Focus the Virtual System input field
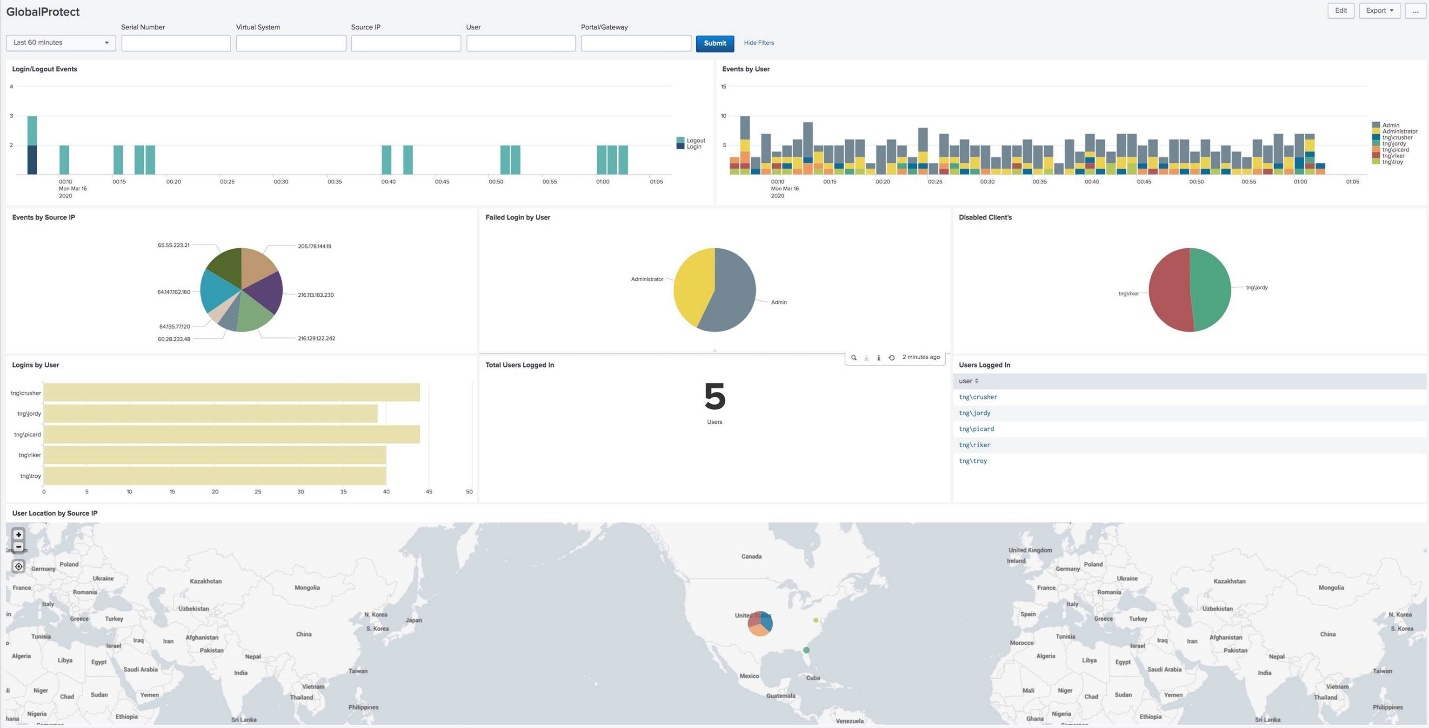Screen dimensions: 1429x728 click(x=291, y=43)
